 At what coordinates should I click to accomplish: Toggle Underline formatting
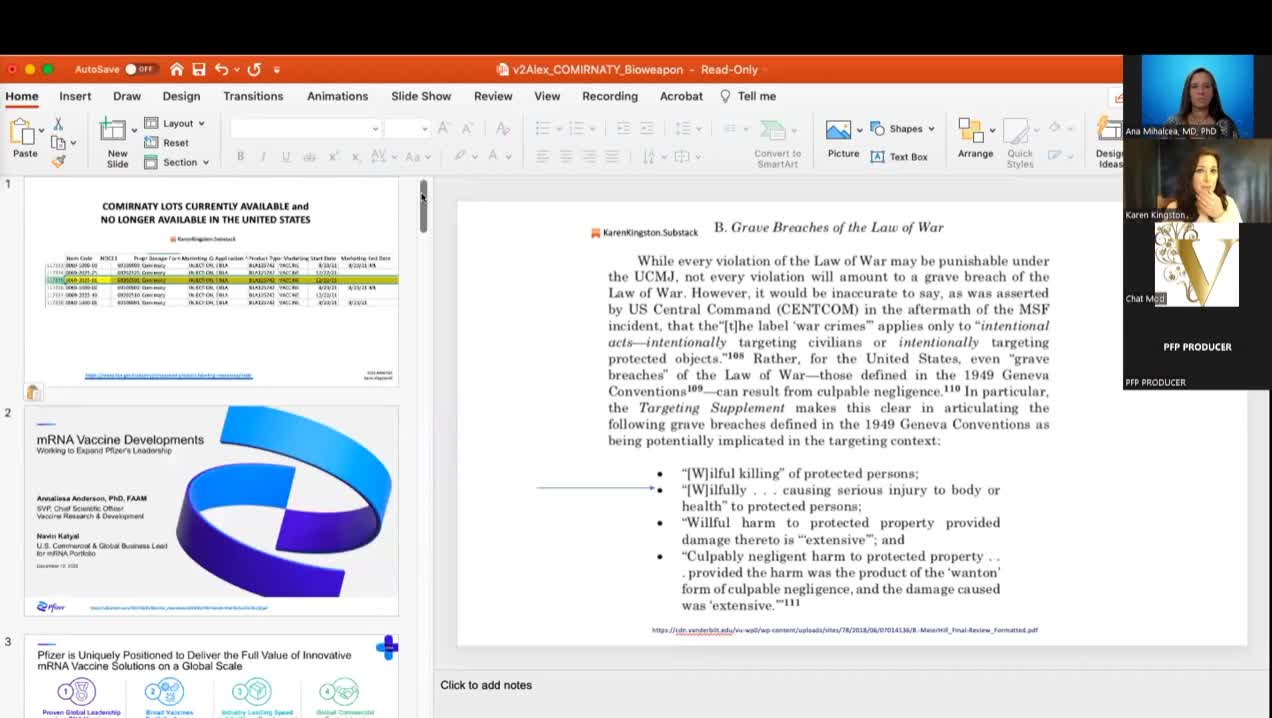pyautogui.click(x=286, y=156)
